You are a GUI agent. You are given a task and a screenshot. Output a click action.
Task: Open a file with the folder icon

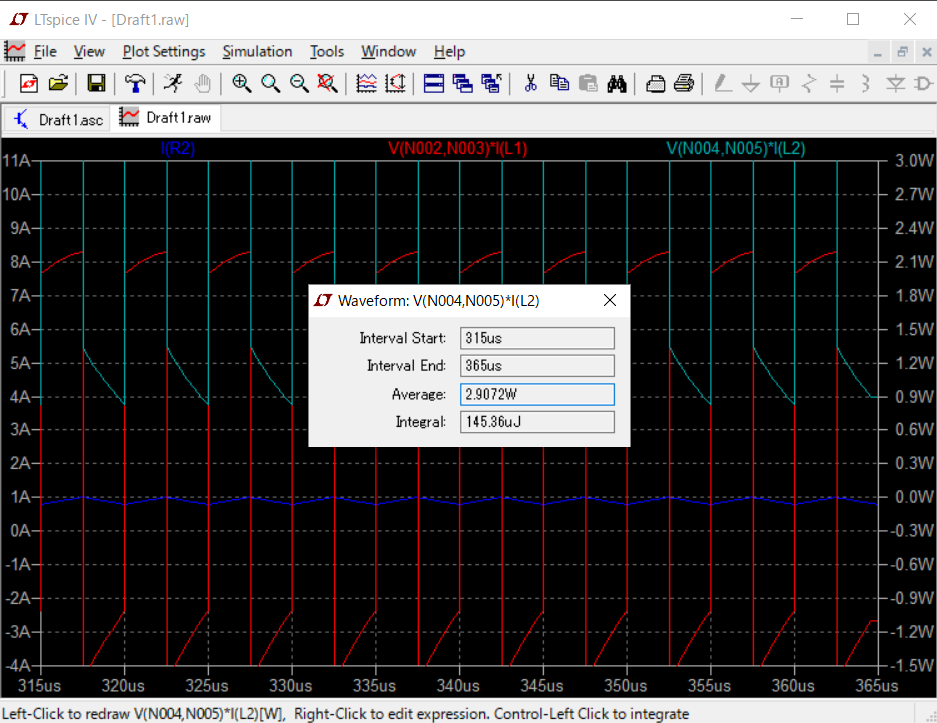(58, 83)
